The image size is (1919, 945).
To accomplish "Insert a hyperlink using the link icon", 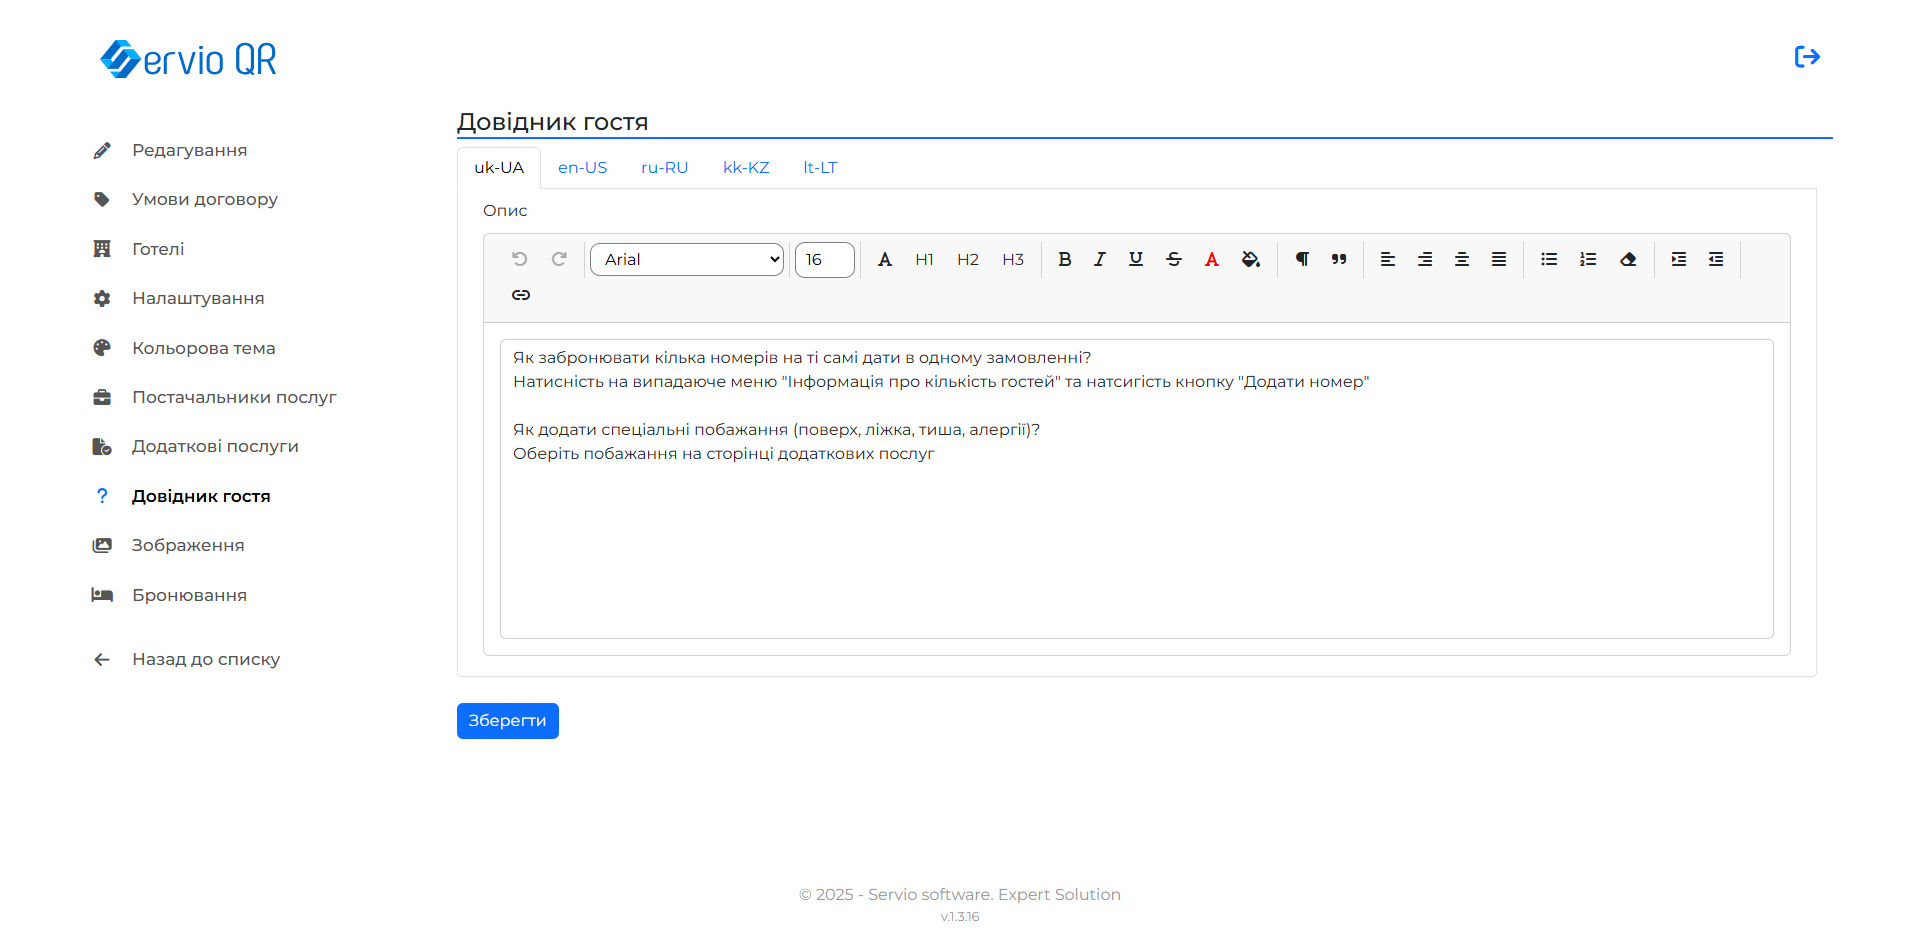I will 521,295.
